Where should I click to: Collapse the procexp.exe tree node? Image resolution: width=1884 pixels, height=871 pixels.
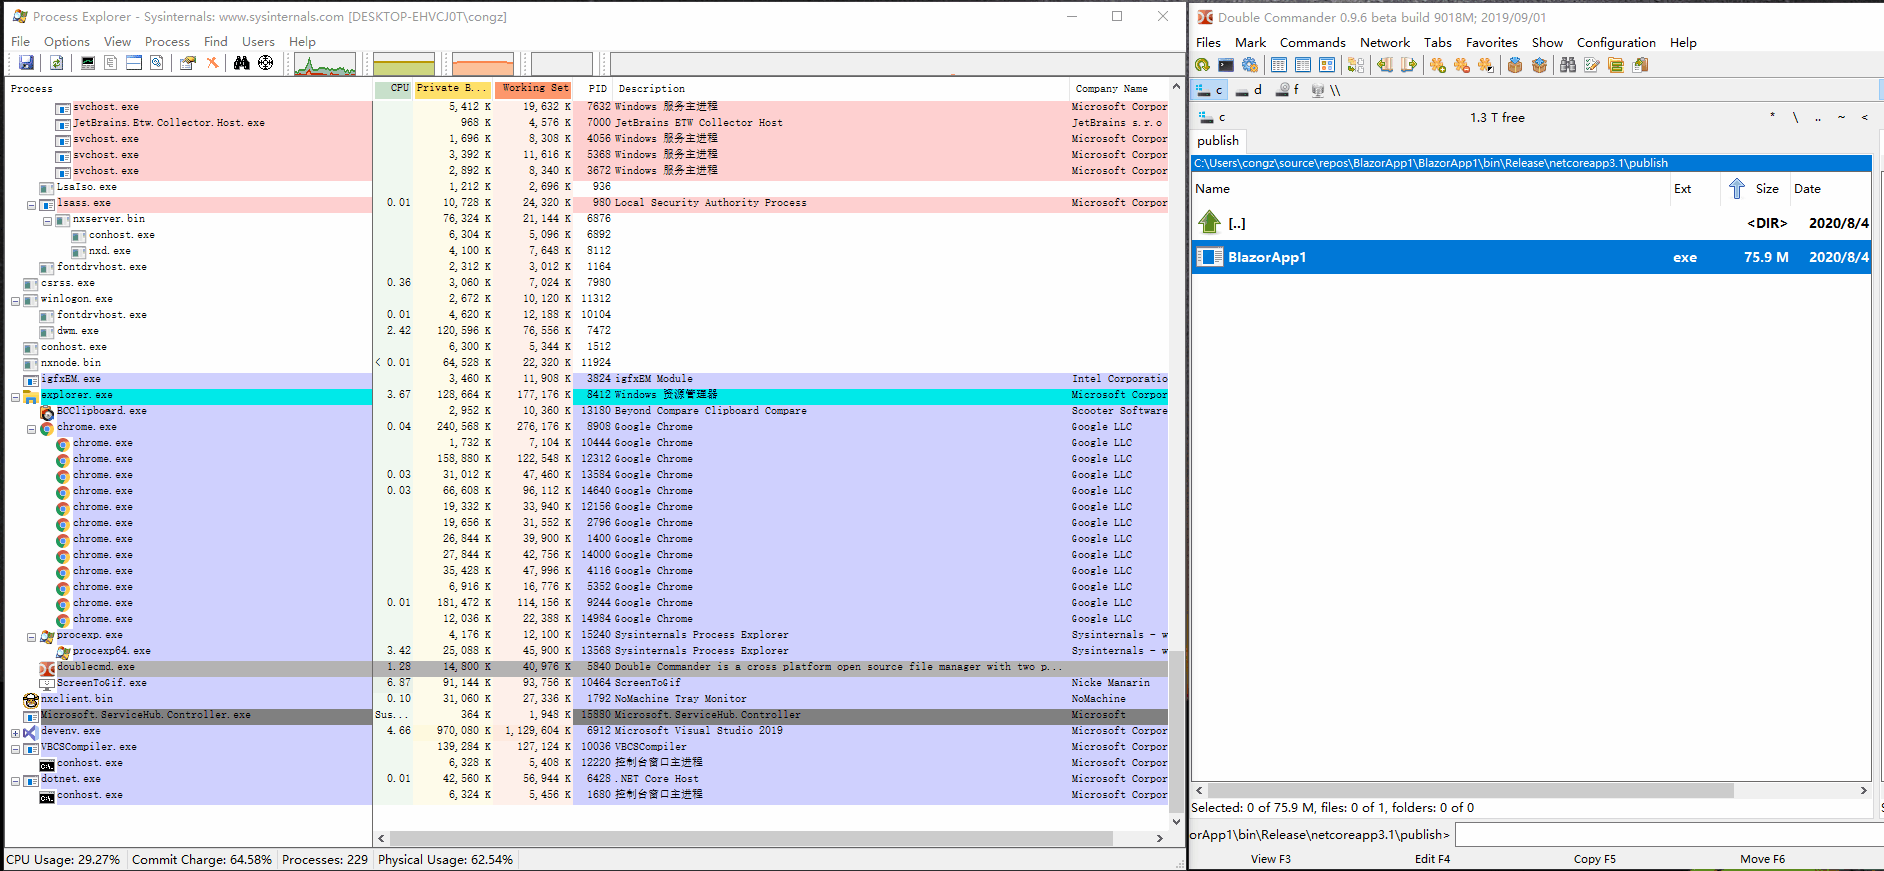31,637
